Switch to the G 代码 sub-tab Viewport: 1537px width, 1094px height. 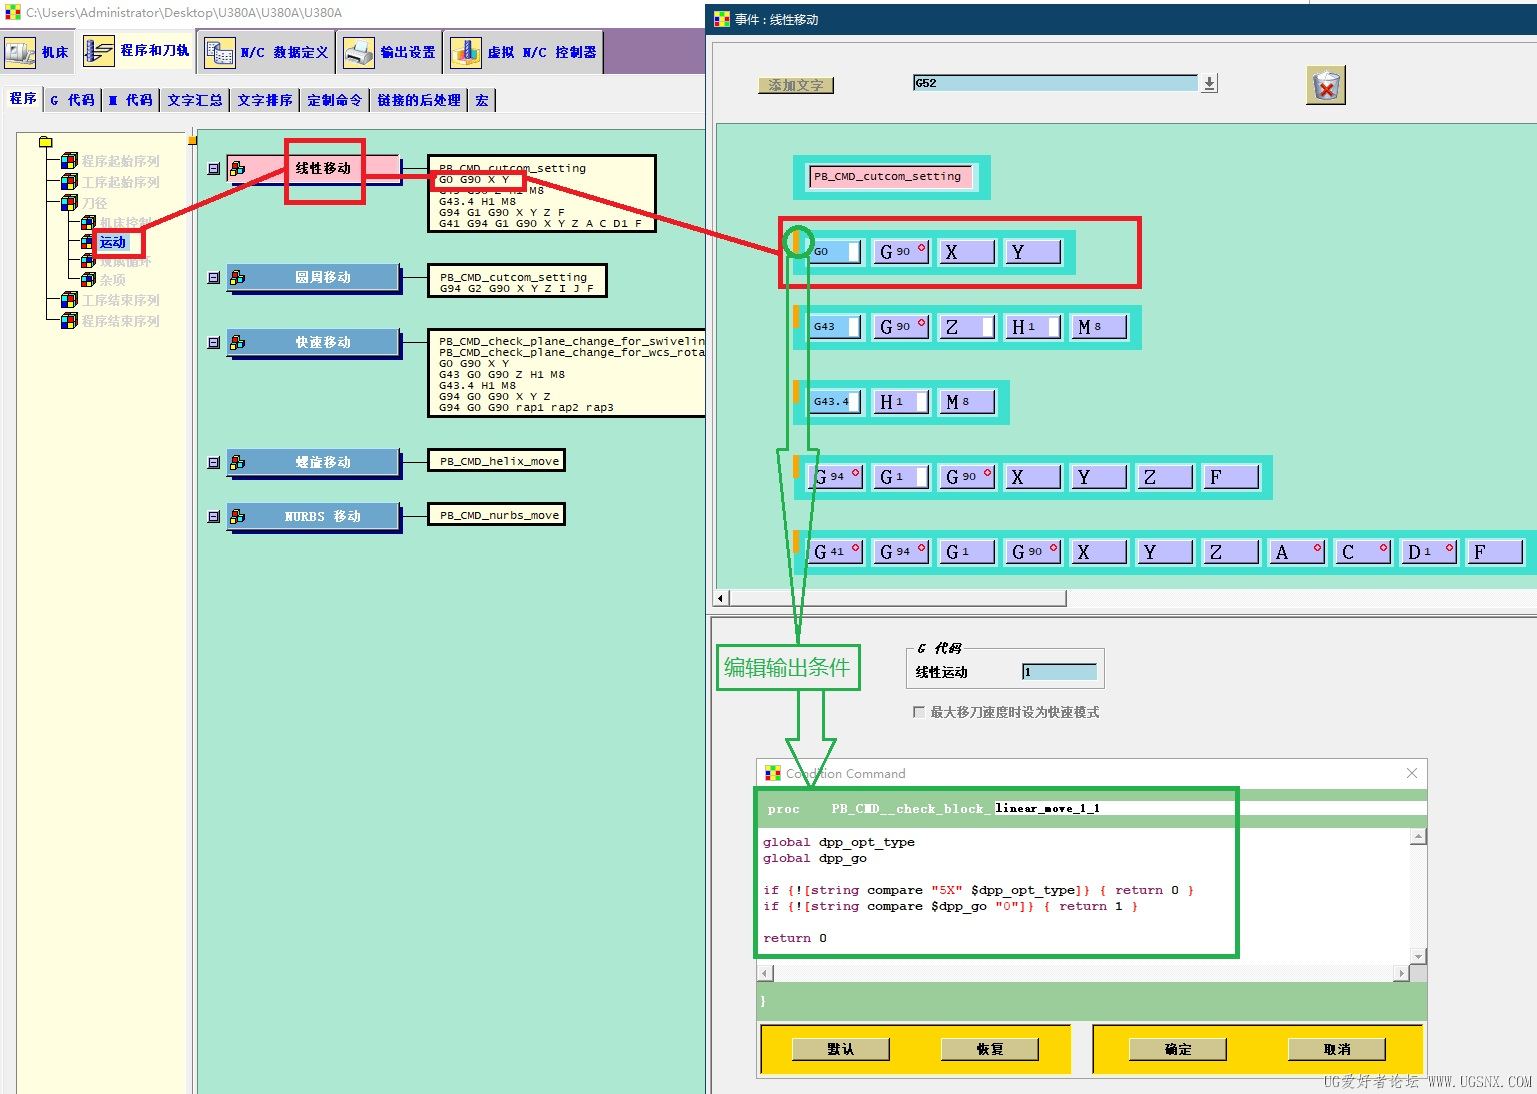72,100
